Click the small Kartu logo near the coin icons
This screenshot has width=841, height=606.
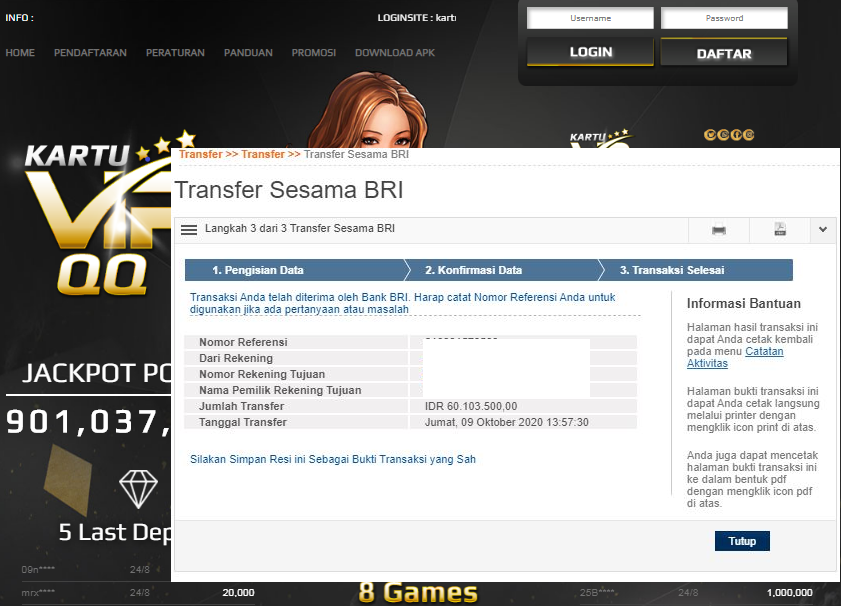(x=600, y=139)
